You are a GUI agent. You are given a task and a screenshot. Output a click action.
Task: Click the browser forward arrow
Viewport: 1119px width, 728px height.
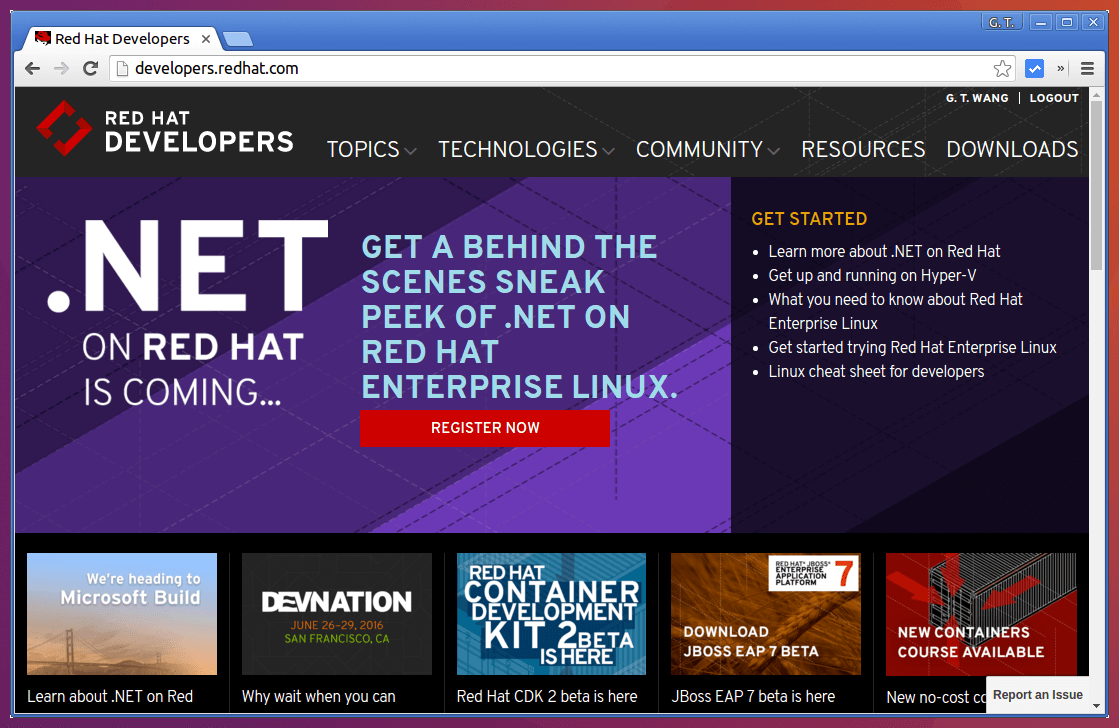(61, 68)
